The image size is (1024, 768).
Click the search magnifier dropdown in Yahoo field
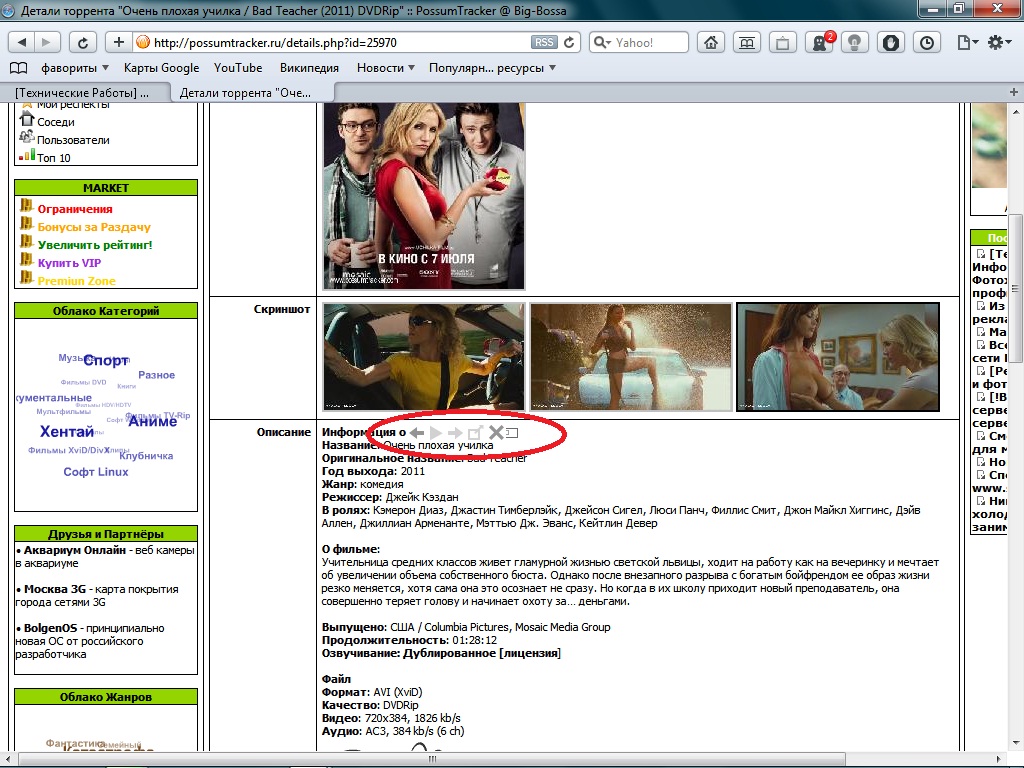pos(601,42)
